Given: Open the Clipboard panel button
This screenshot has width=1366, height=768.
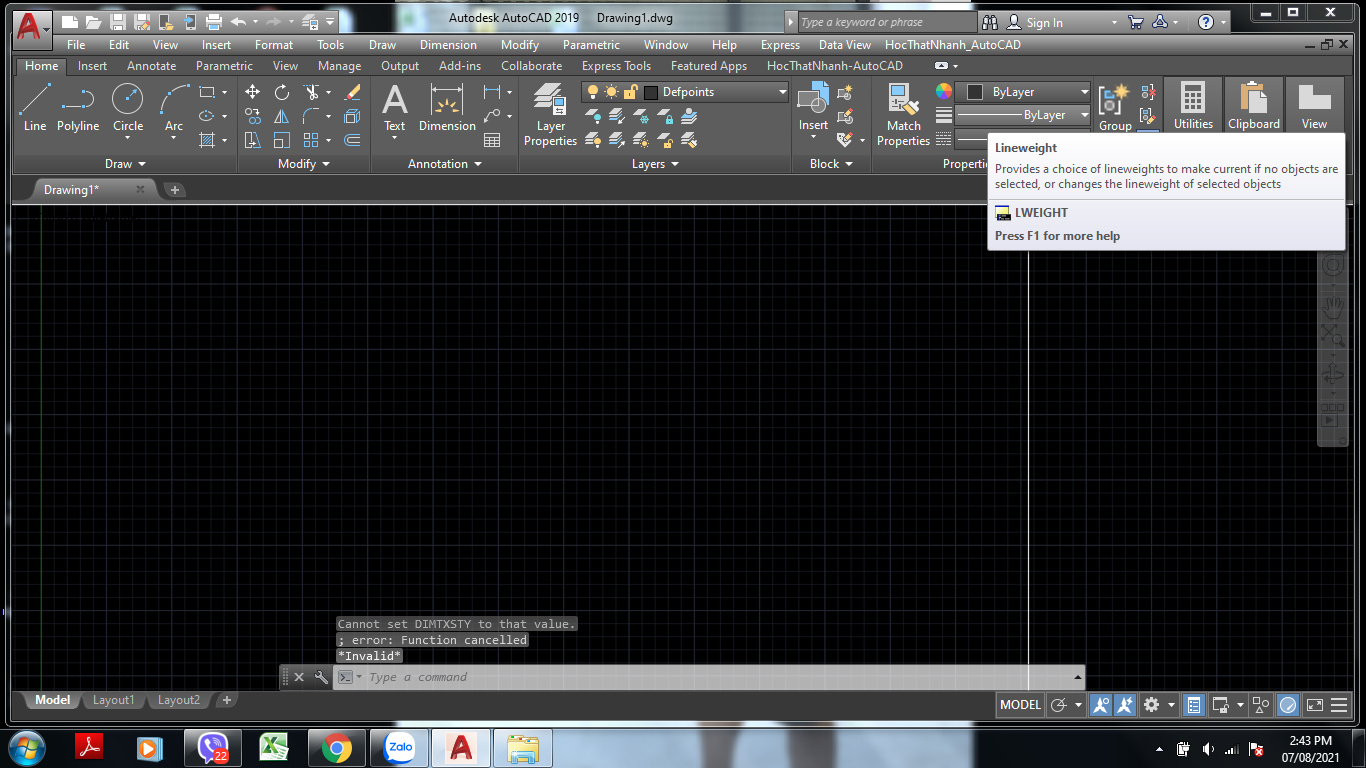Looking at the screenshot, I should point(1254,106).
